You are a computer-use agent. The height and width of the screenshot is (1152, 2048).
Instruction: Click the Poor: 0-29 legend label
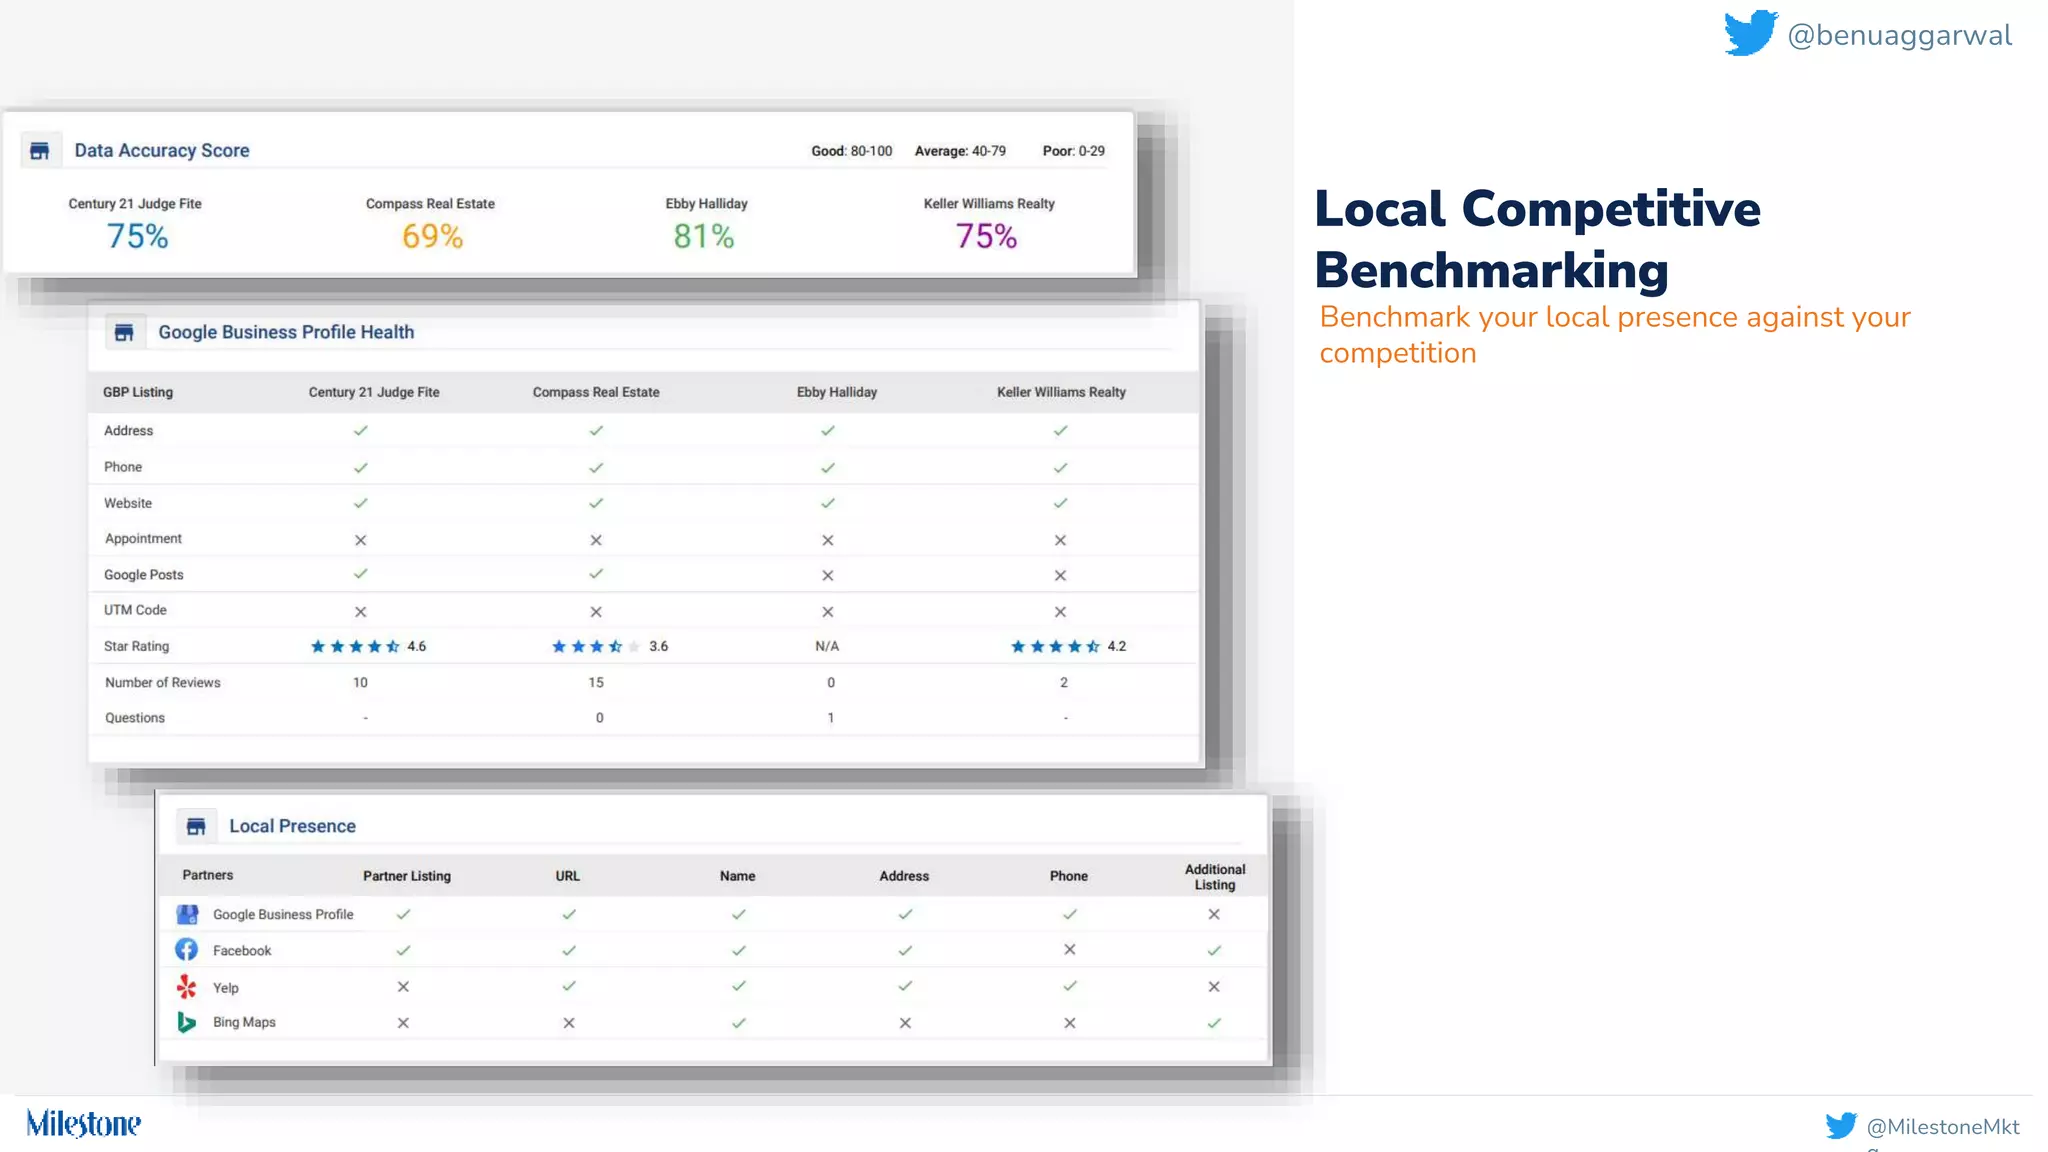tap(1074, 152)
